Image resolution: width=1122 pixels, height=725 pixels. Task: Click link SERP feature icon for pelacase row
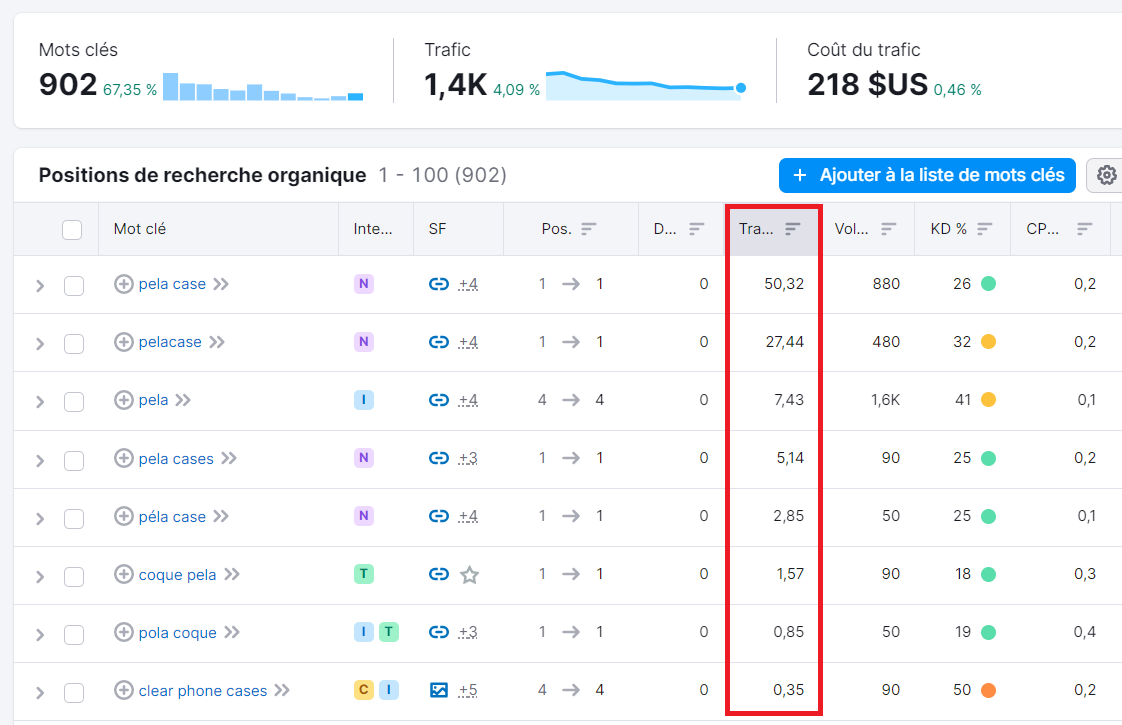click(x=438, y=342)
